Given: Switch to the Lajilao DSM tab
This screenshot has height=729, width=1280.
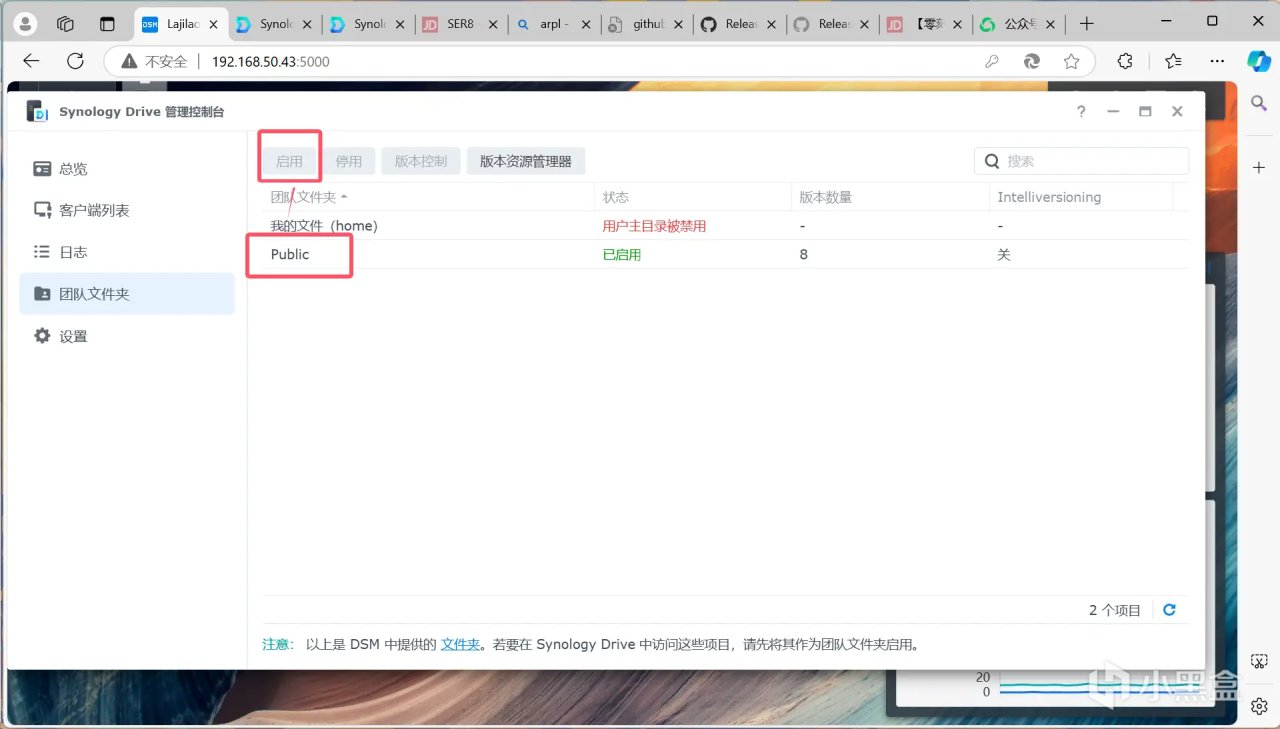Looking at the screenshot, I should 179,24.
